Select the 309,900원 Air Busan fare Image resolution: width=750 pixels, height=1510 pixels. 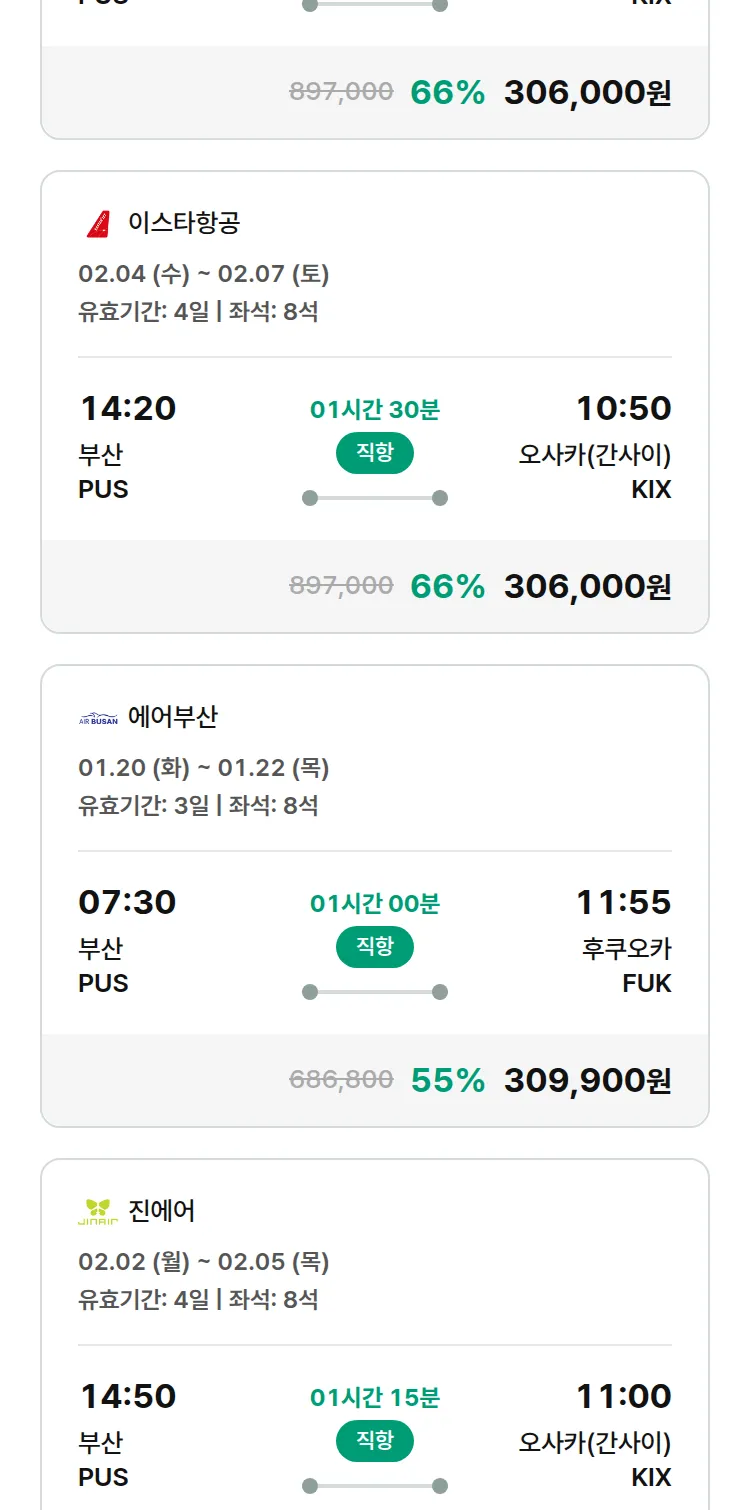click(587, 1080)
